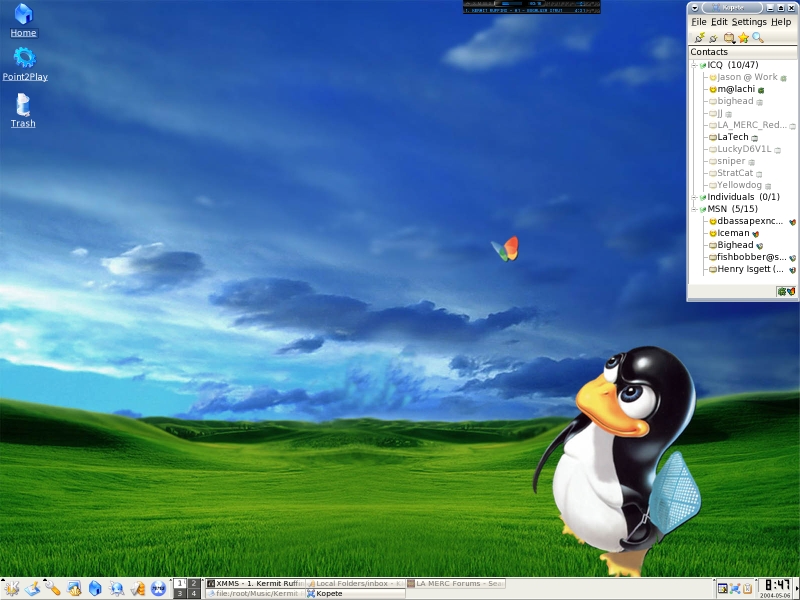The width and height of the screenshot is (800, 600).
Task: Activate LA MERC Forums taskbar entry
Action: [x=456, y=583]
